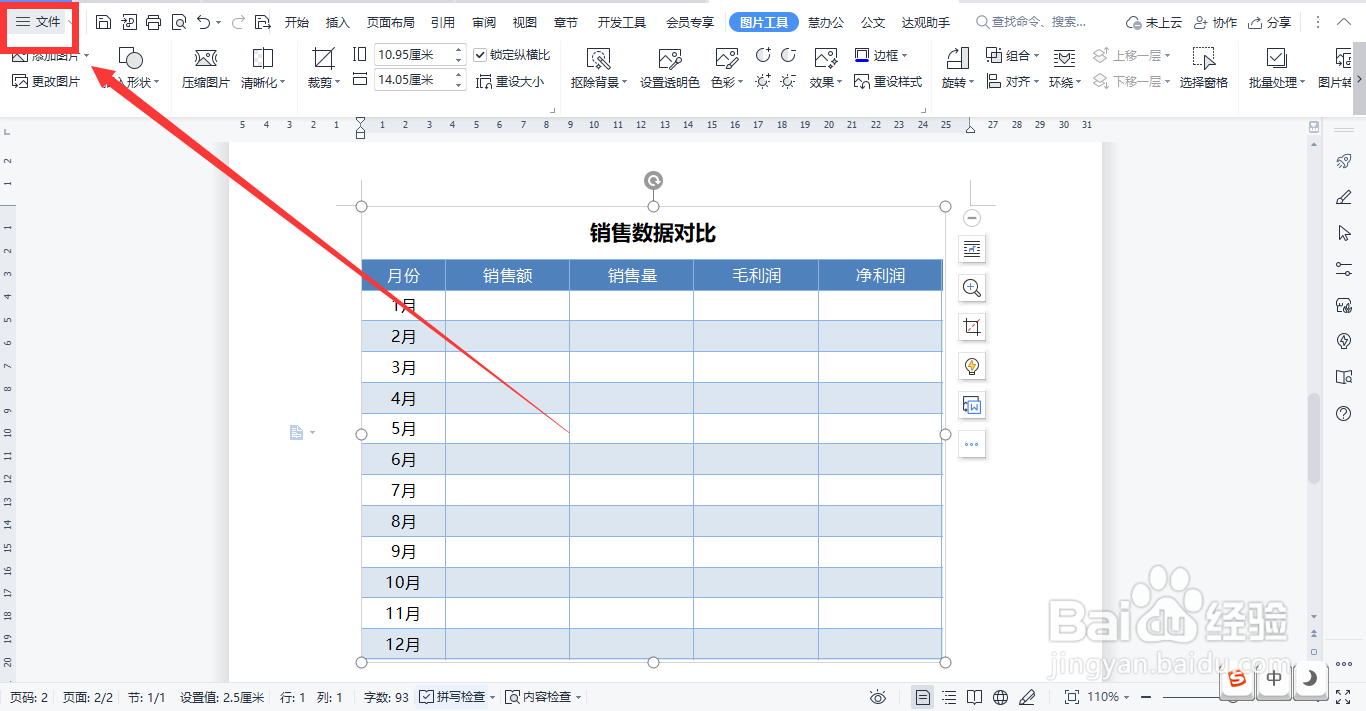The width and height of the screenshot is (1366, 711).
Task: Click the layout options icon beside picture
Action: pos(971,249)
